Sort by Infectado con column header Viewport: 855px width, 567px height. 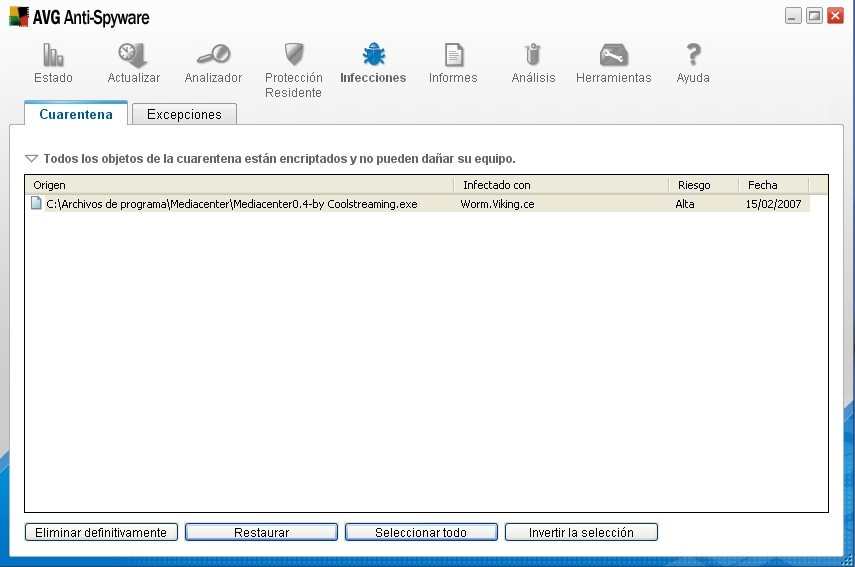point(560,185)
